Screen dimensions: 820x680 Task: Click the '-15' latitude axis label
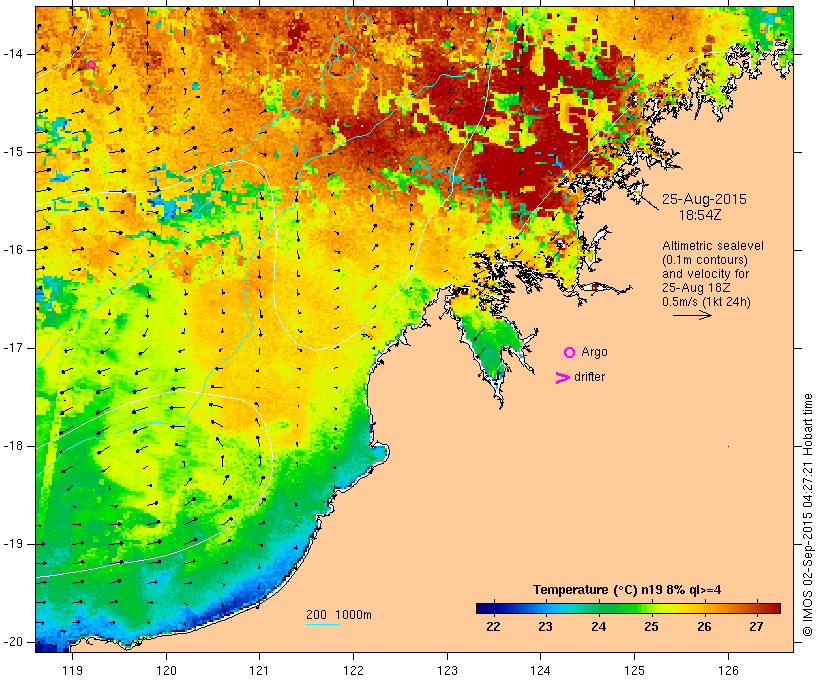coord(12,152)
